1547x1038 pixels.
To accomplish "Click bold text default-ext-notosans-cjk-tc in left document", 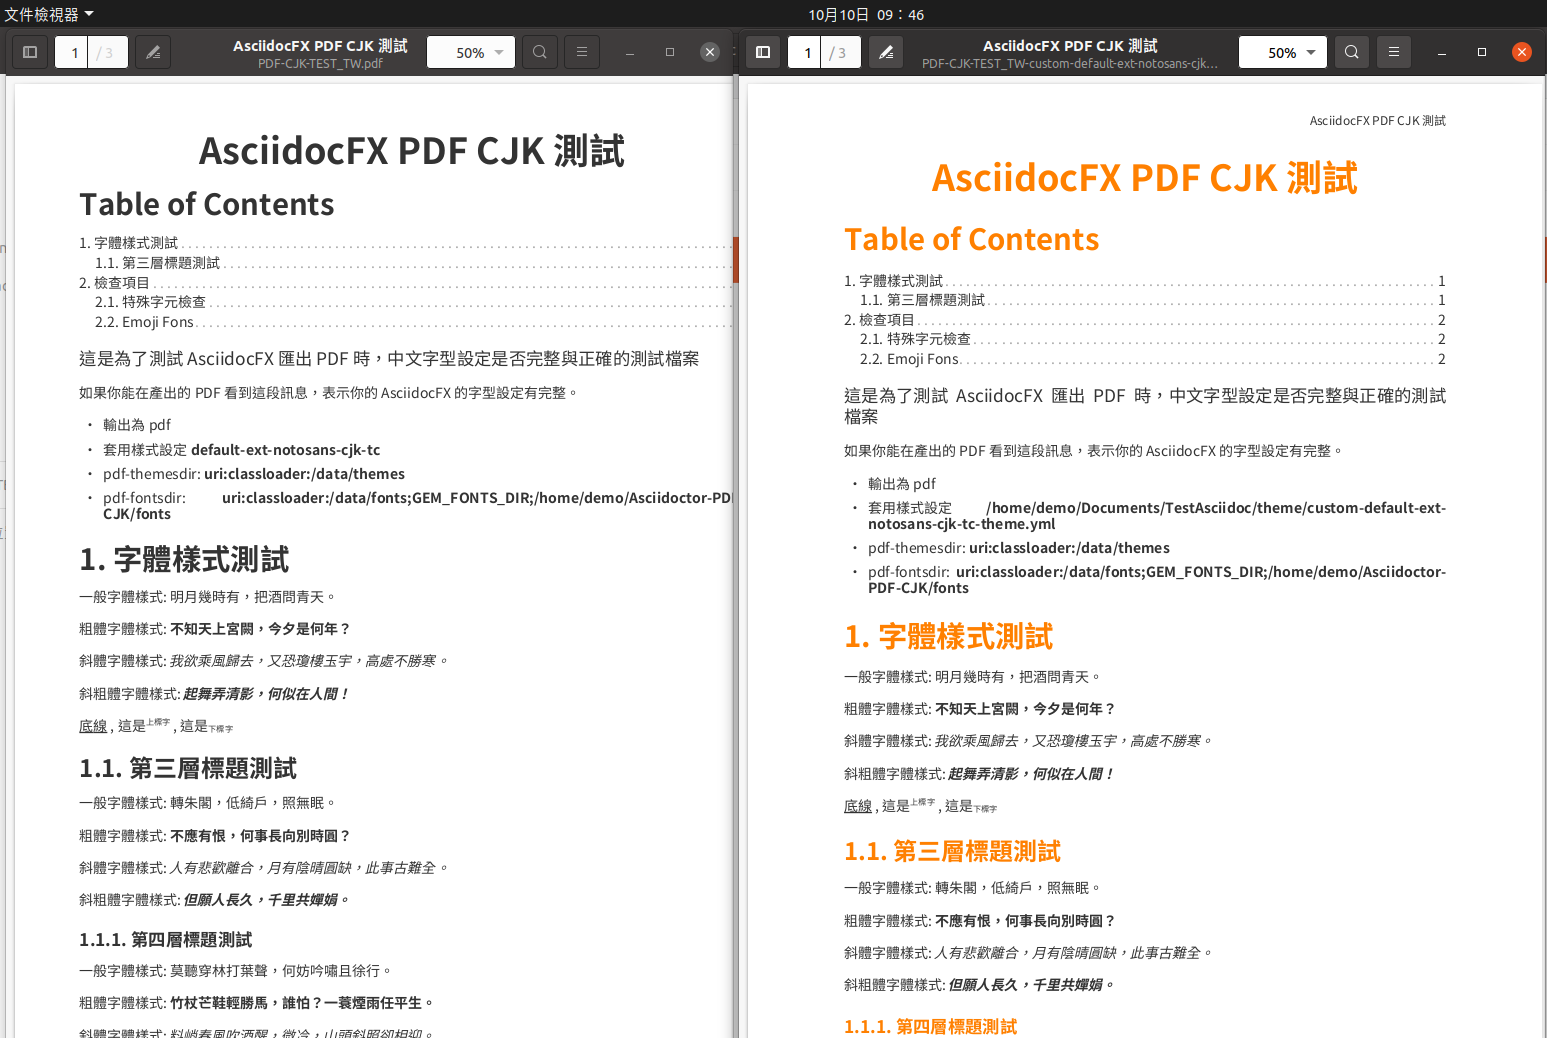I will click(286, 450).
